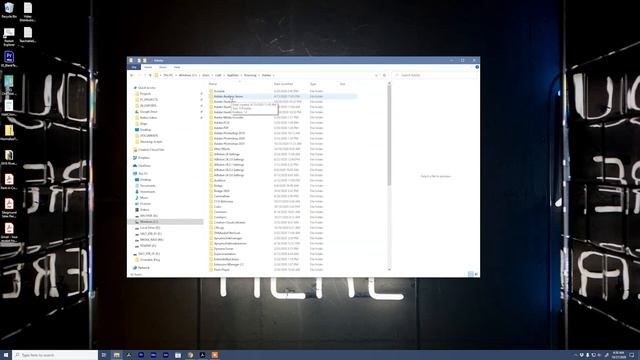Sort by the Size column header
Image resolution: width=640 pixels, height=360 pixels.
click(x=342, y=84)
